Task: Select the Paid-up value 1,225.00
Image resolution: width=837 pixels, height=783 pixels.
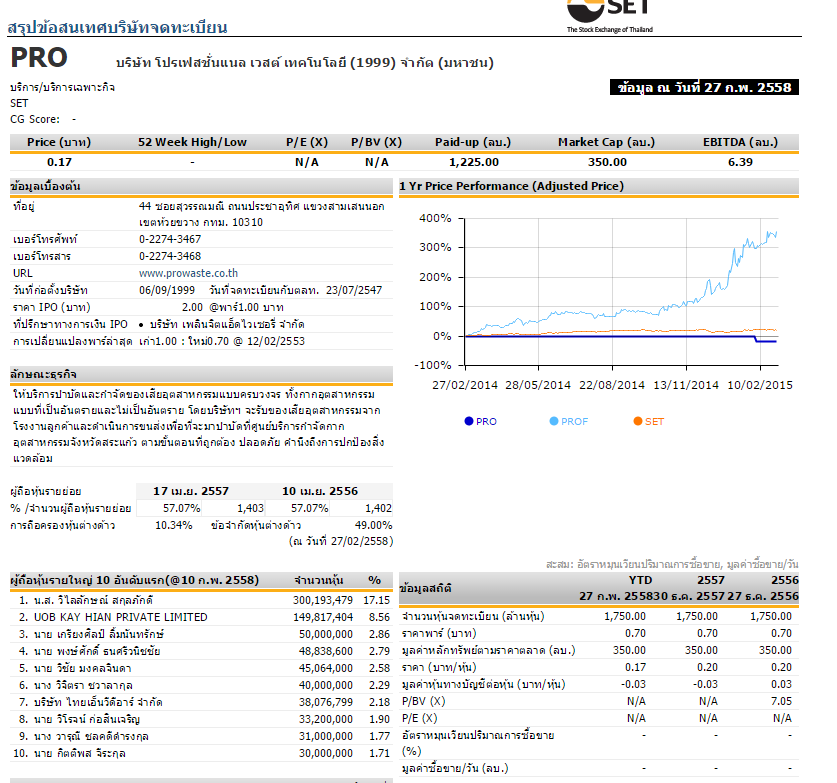Action: [x=473, y=162]
